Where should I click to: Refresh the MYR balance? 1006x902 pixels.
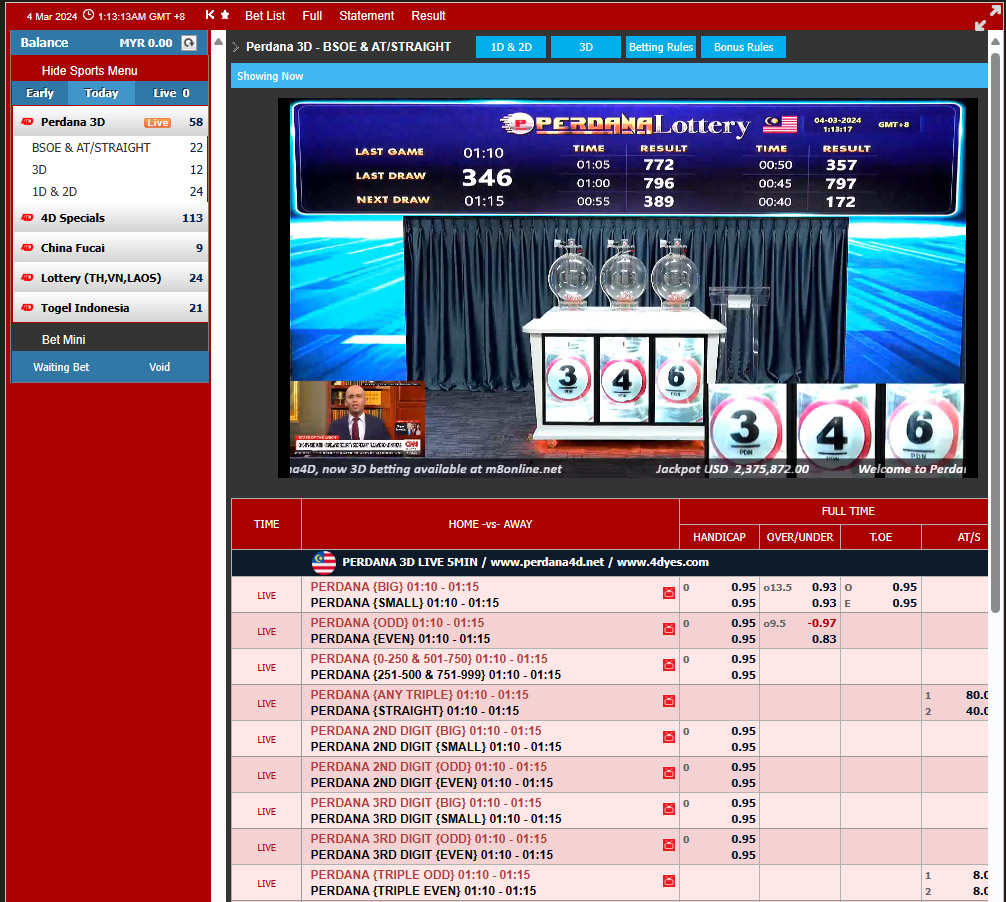coord(189,43)
